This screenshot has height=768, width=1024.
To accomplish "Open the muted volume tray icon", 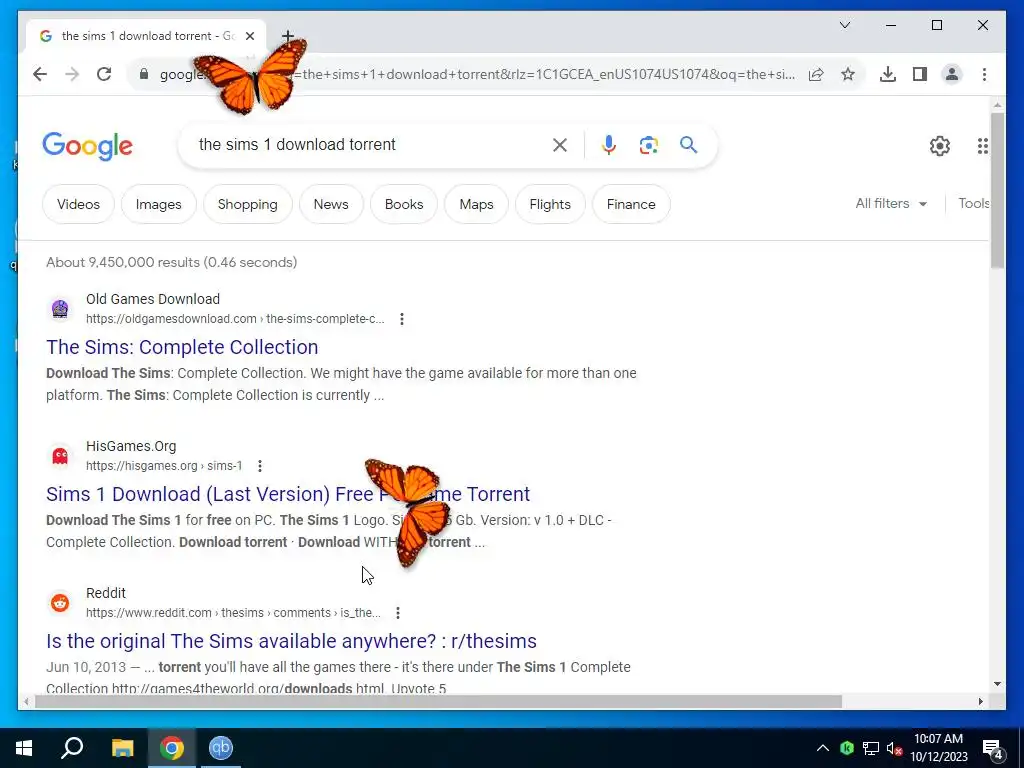I will tap(895, 748).
